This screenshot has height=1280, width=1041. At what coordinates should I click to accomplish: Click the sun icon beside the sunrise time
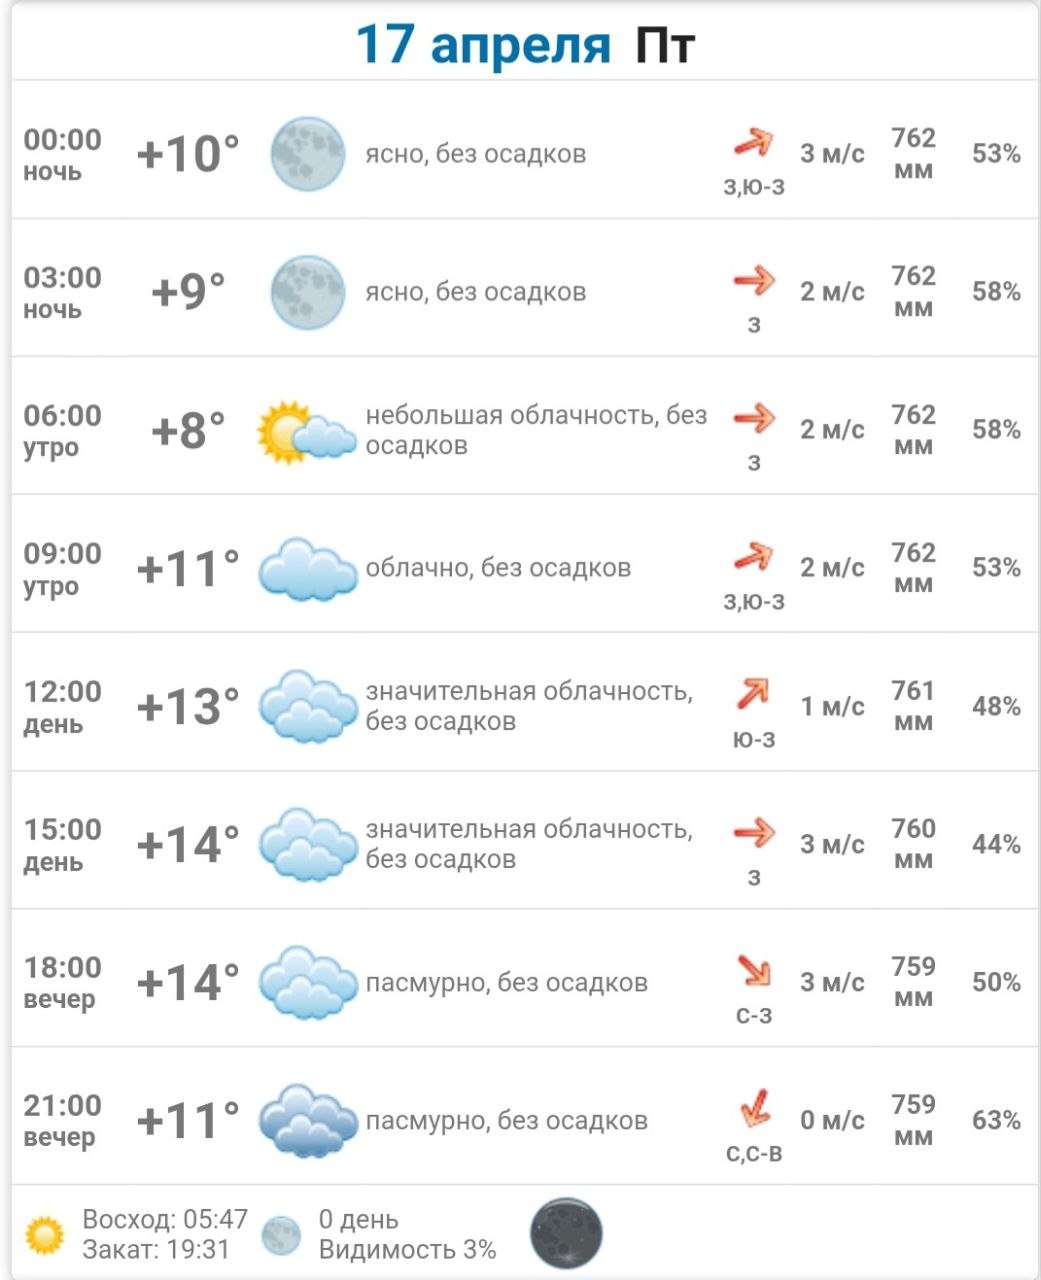(x=45, y=1235)
